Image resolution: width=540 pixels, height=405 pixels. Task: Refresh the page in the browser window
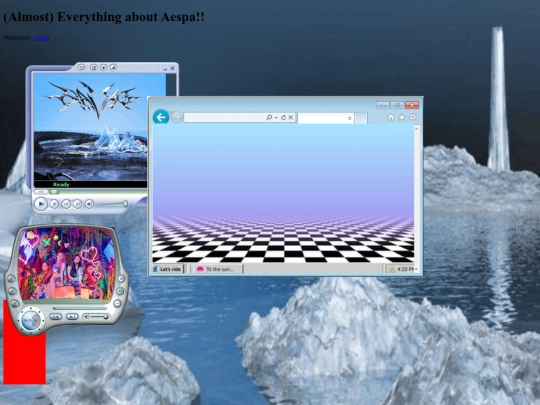pos(283,117)
